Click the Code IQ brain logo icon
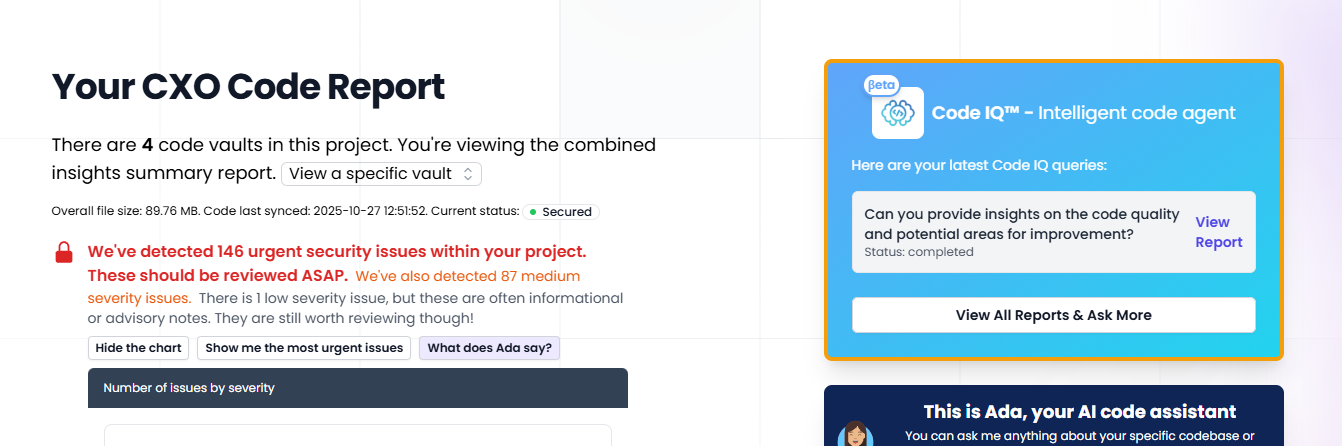The image size is (1342, 446). click(897, 114)
